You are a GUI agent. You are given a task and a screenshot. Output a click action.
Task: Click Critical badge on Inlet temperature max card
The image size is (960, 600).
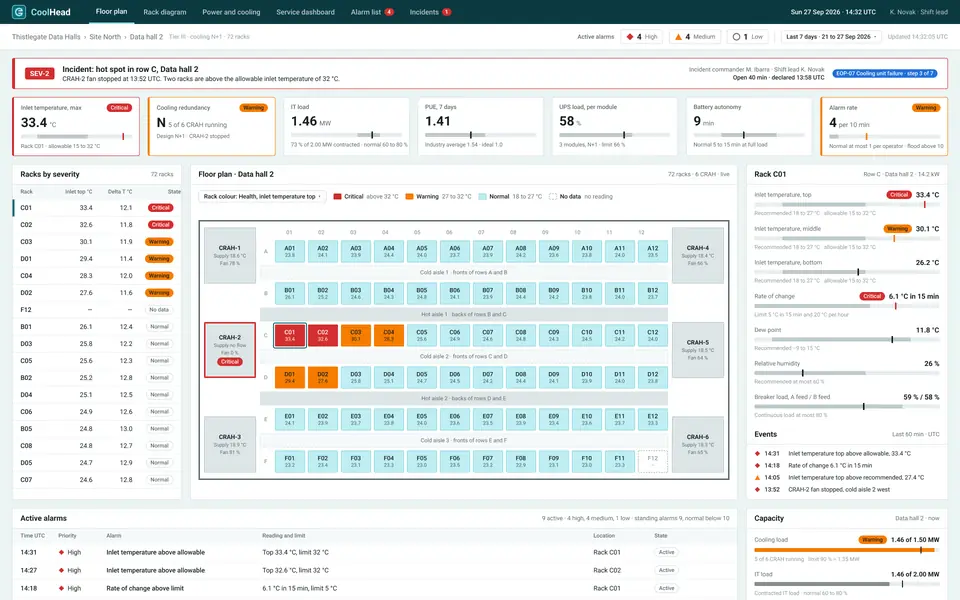tap(119, 108)
